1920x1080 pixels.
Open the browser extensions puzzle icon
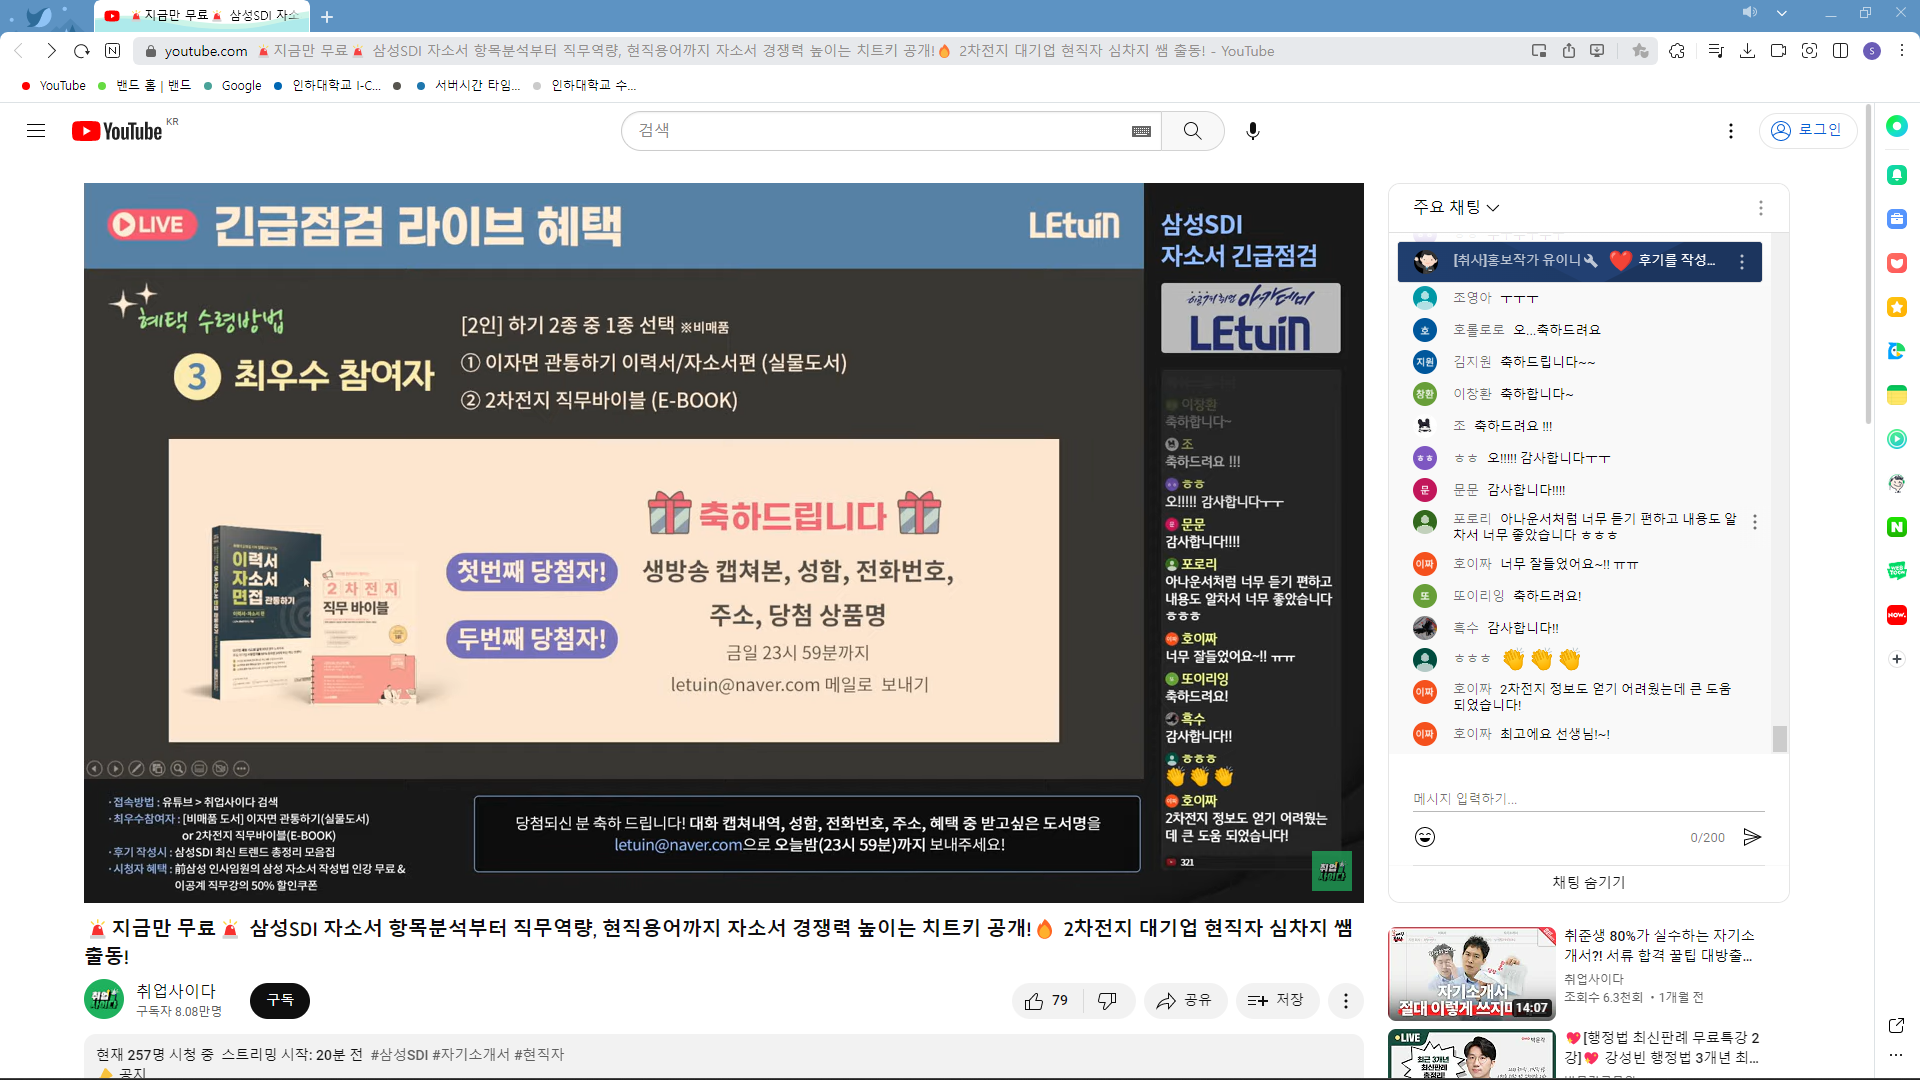tap(1677, 51)
